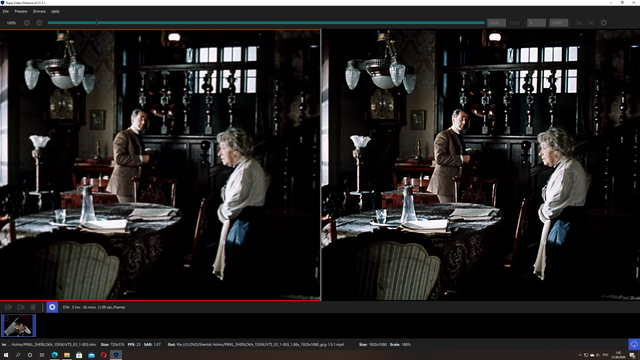Open the taskbar clock and date
640x360 pixels.
(x=618, y=355)
